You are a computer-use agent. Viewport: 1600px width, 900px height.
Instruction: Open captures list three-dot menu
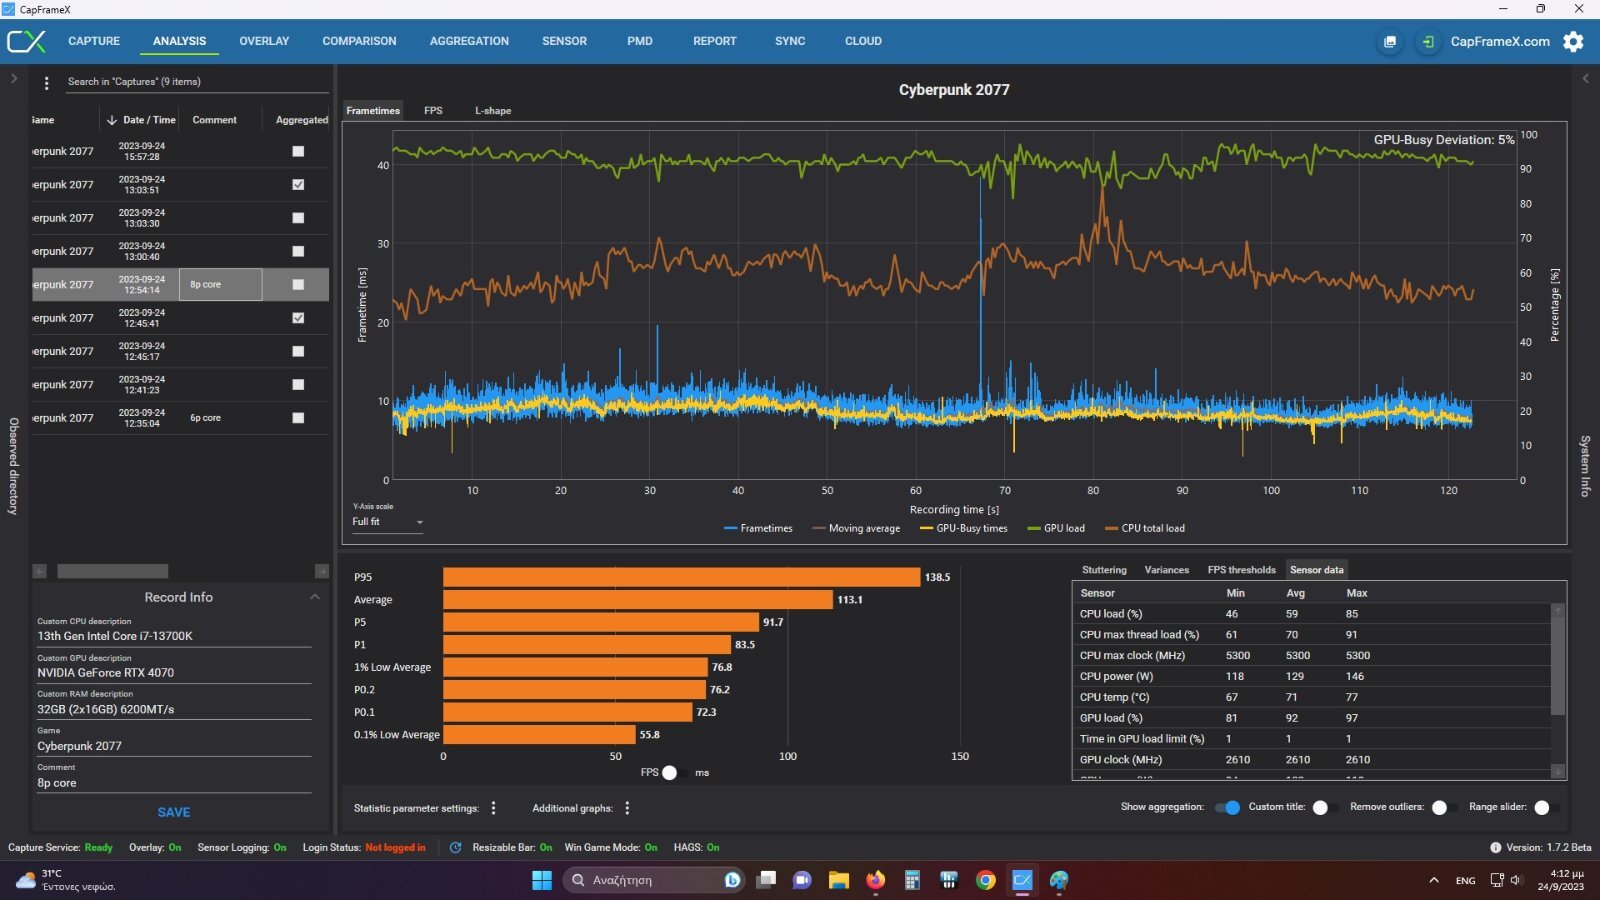click(x=46, y=82)
